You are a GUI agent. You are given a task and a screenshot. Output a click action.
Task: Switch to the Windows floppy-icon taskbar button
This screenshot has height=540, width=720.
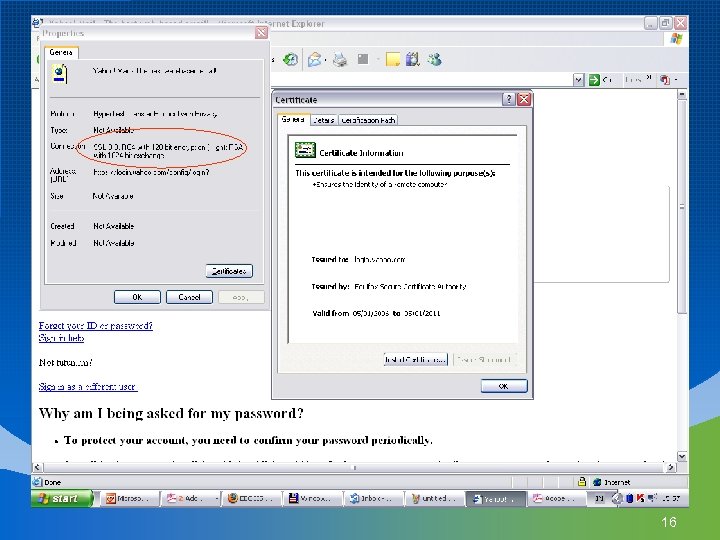coord(313,499)
